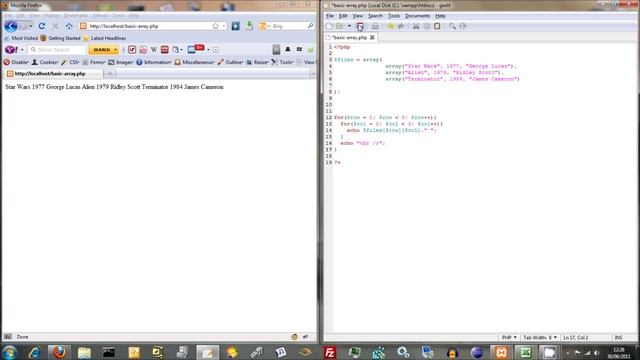Screen dimensions: 640x360
Task: Cut selection with gedit scissors icon
Action: (416, 26)
